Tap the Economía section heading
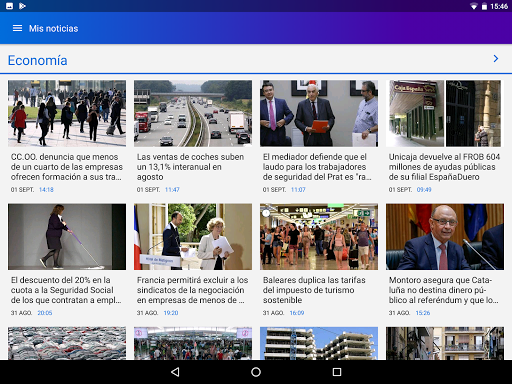The width and height of the screenshot is (512, 384). coord(38,60)
